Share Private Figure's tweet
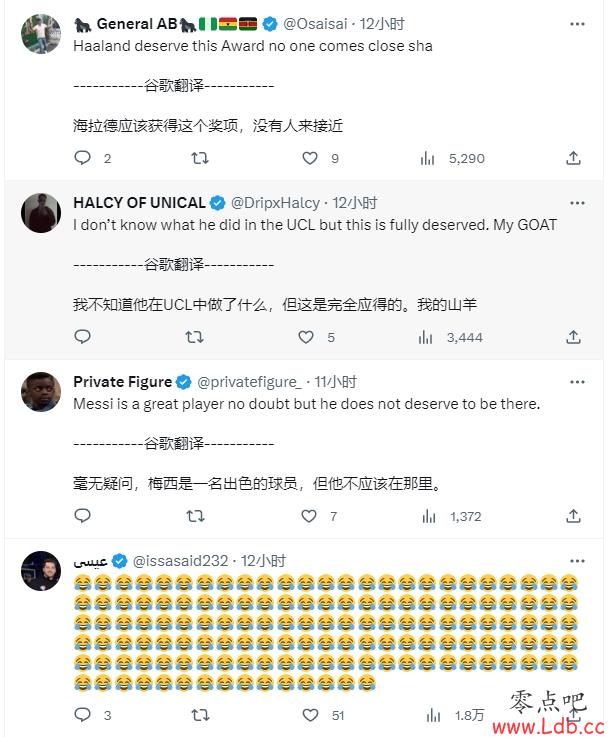Image resolution: width=614 pixels, height=737 pixels. (x=573, y=516)
